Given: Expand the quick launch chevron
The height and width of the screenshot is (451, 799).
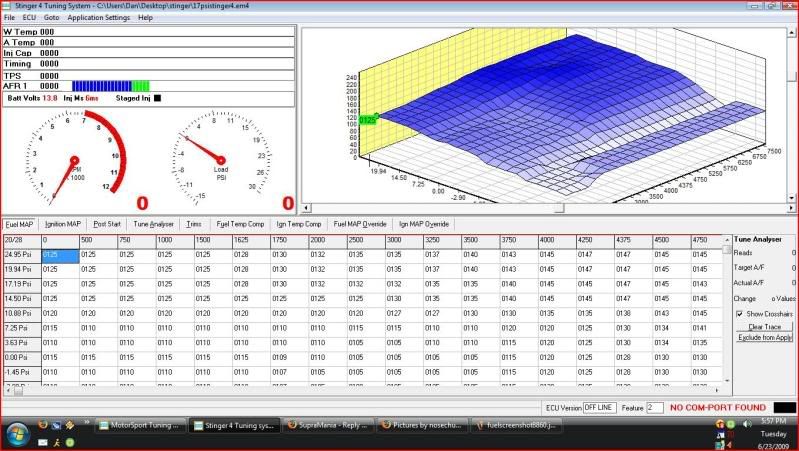Looking at the screenshot, I should [x=87, y=423].
